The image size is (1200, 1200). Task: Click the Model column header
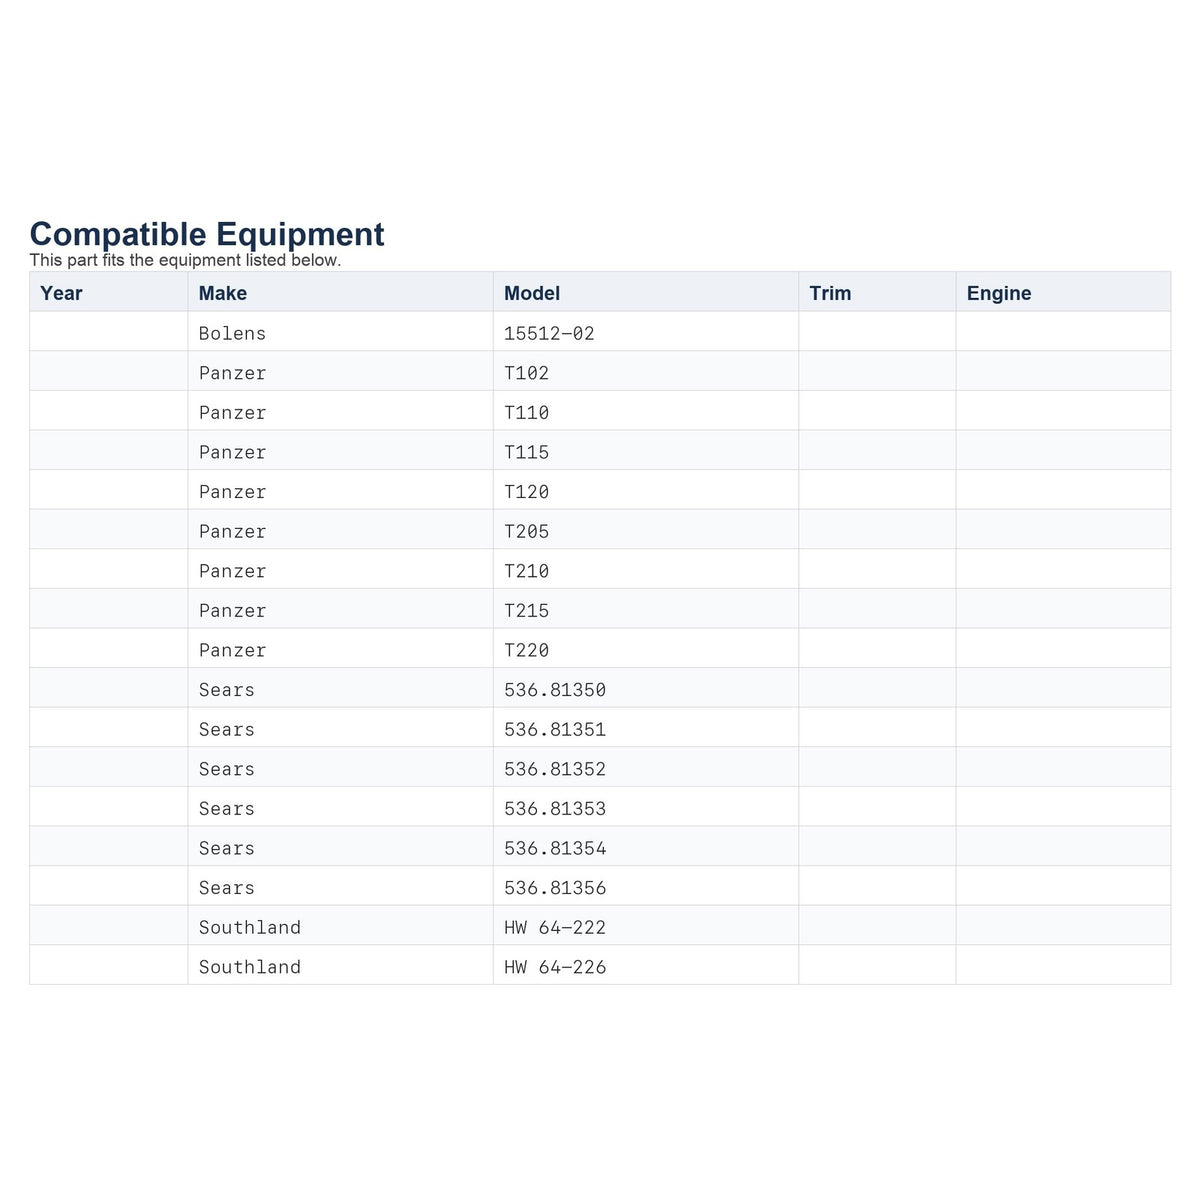[x=646, y=292]
